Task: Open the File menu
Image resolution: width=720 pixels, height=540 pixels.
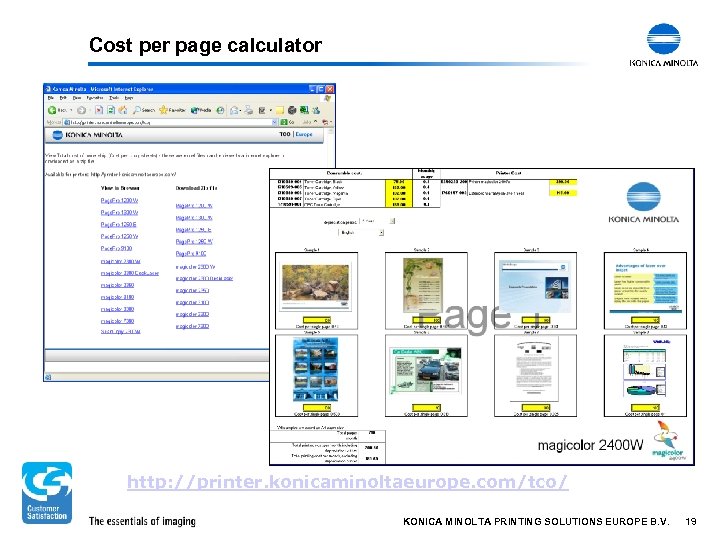Action: pyautogui.click(x=51, y=98)
